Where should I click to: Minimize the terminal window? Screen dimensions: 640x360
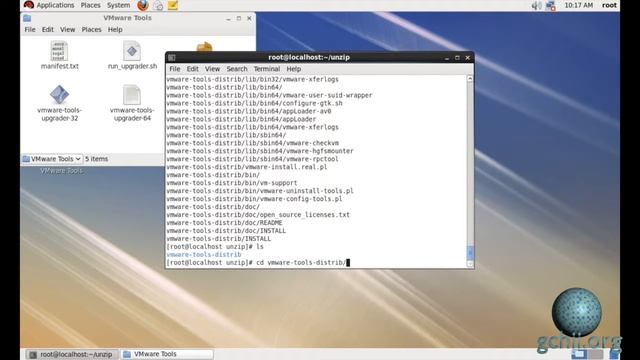click(x=447, y=58)
